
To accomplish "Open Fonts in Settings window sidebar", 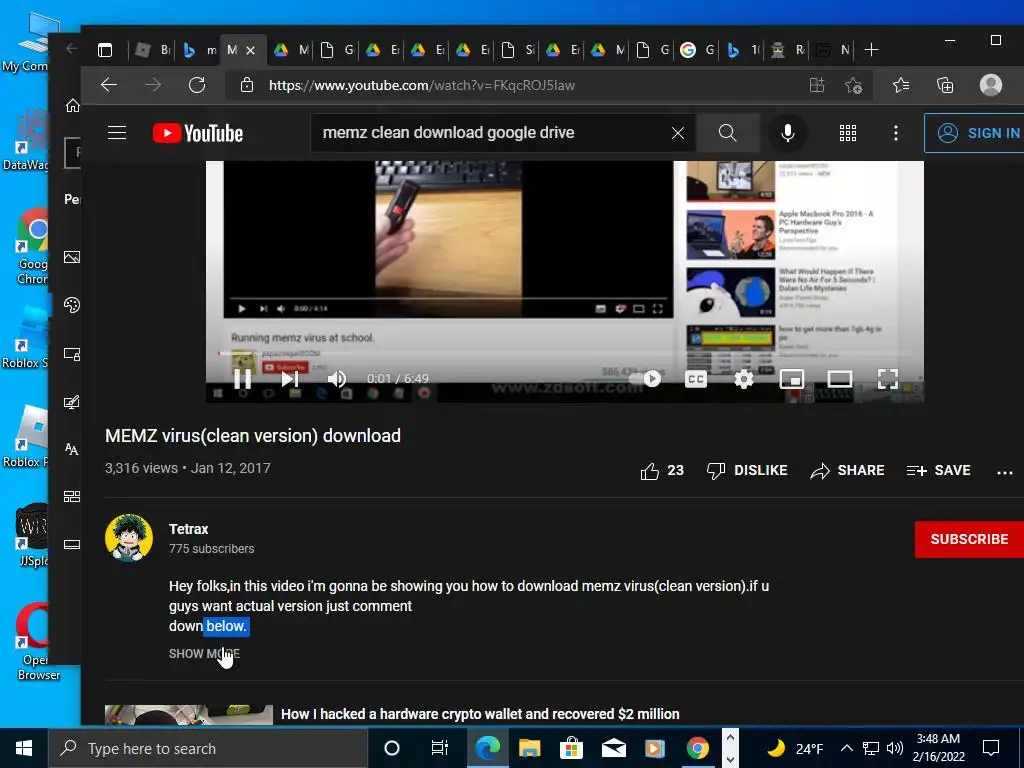I will coord(72,449).
